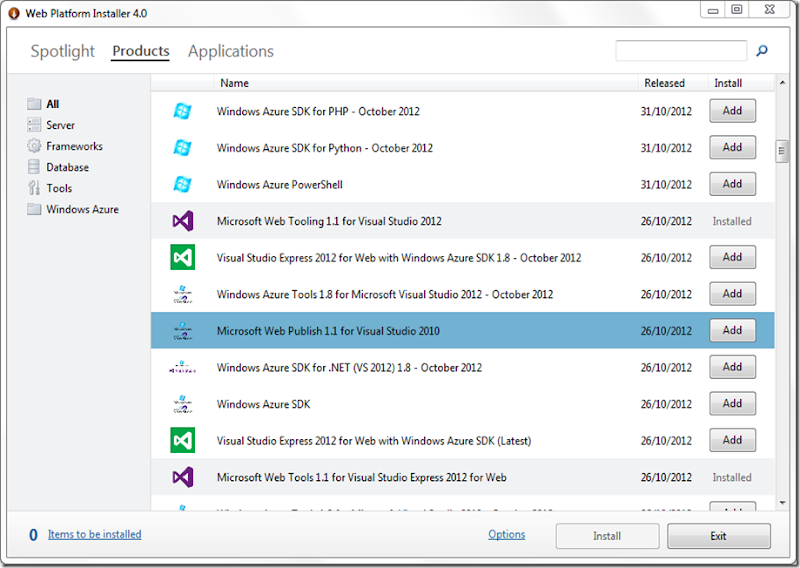Click the Windows Azure folder icon
800x568 pixels.
pos(34,209)
